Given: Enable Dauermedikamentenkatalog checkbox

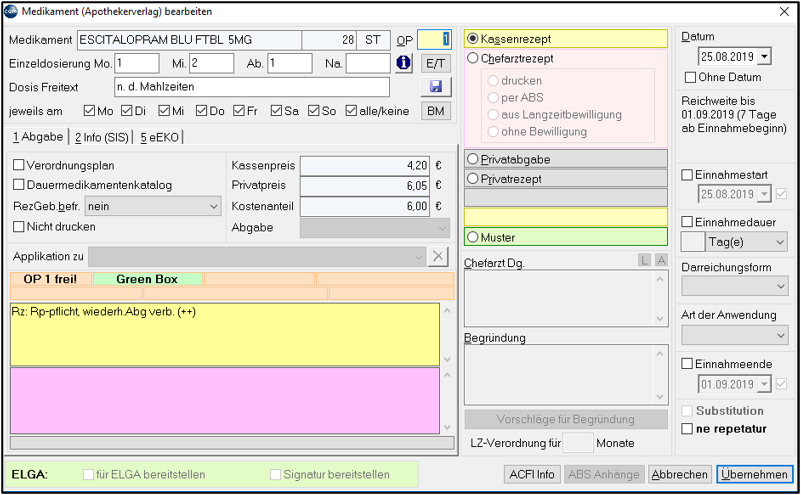Looking at the screenshot, I should click(18, 184).
